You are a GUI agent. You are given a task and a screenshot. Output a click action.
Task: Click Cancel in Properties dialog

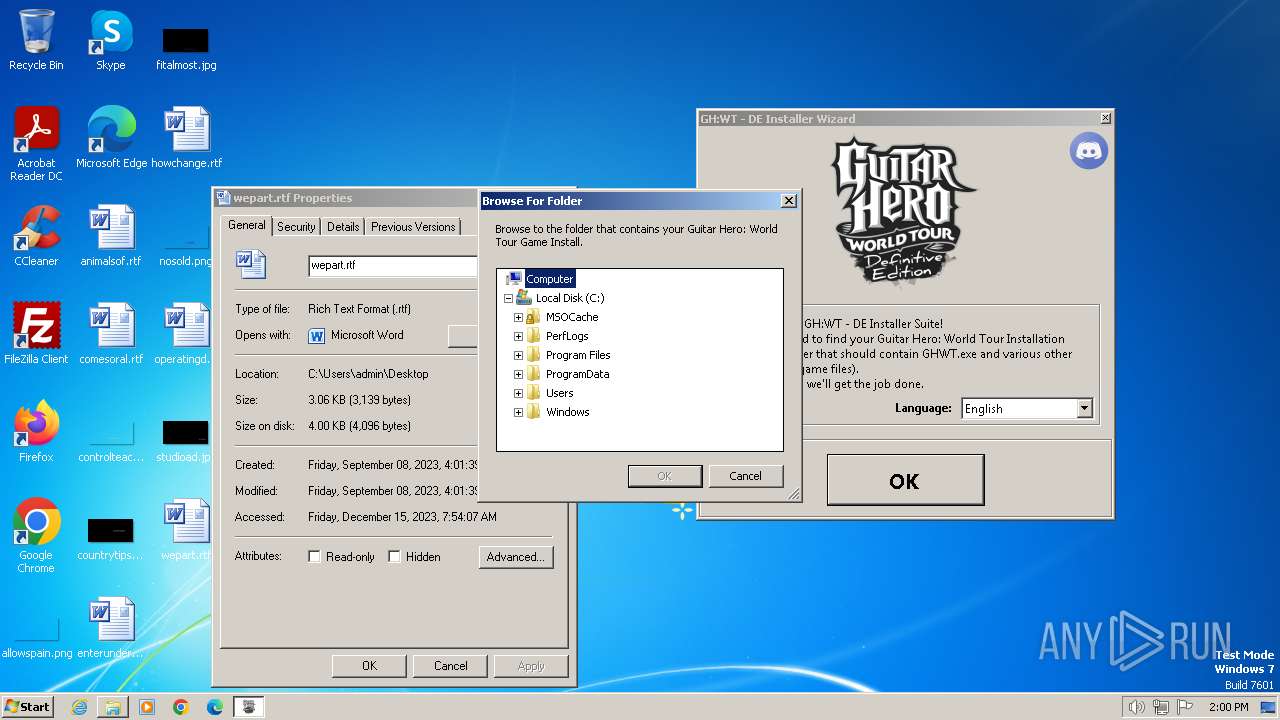click(x=450, y=666)
